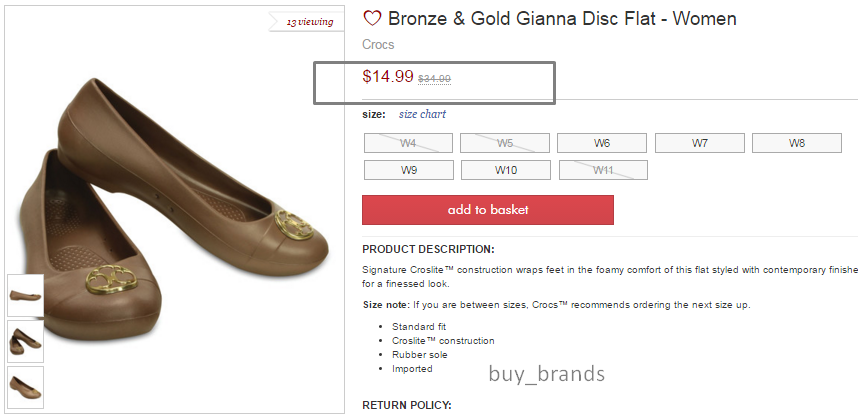858x416 pixels.
Task: Click the sold-out W11 size option
Action: click(602, 170)
